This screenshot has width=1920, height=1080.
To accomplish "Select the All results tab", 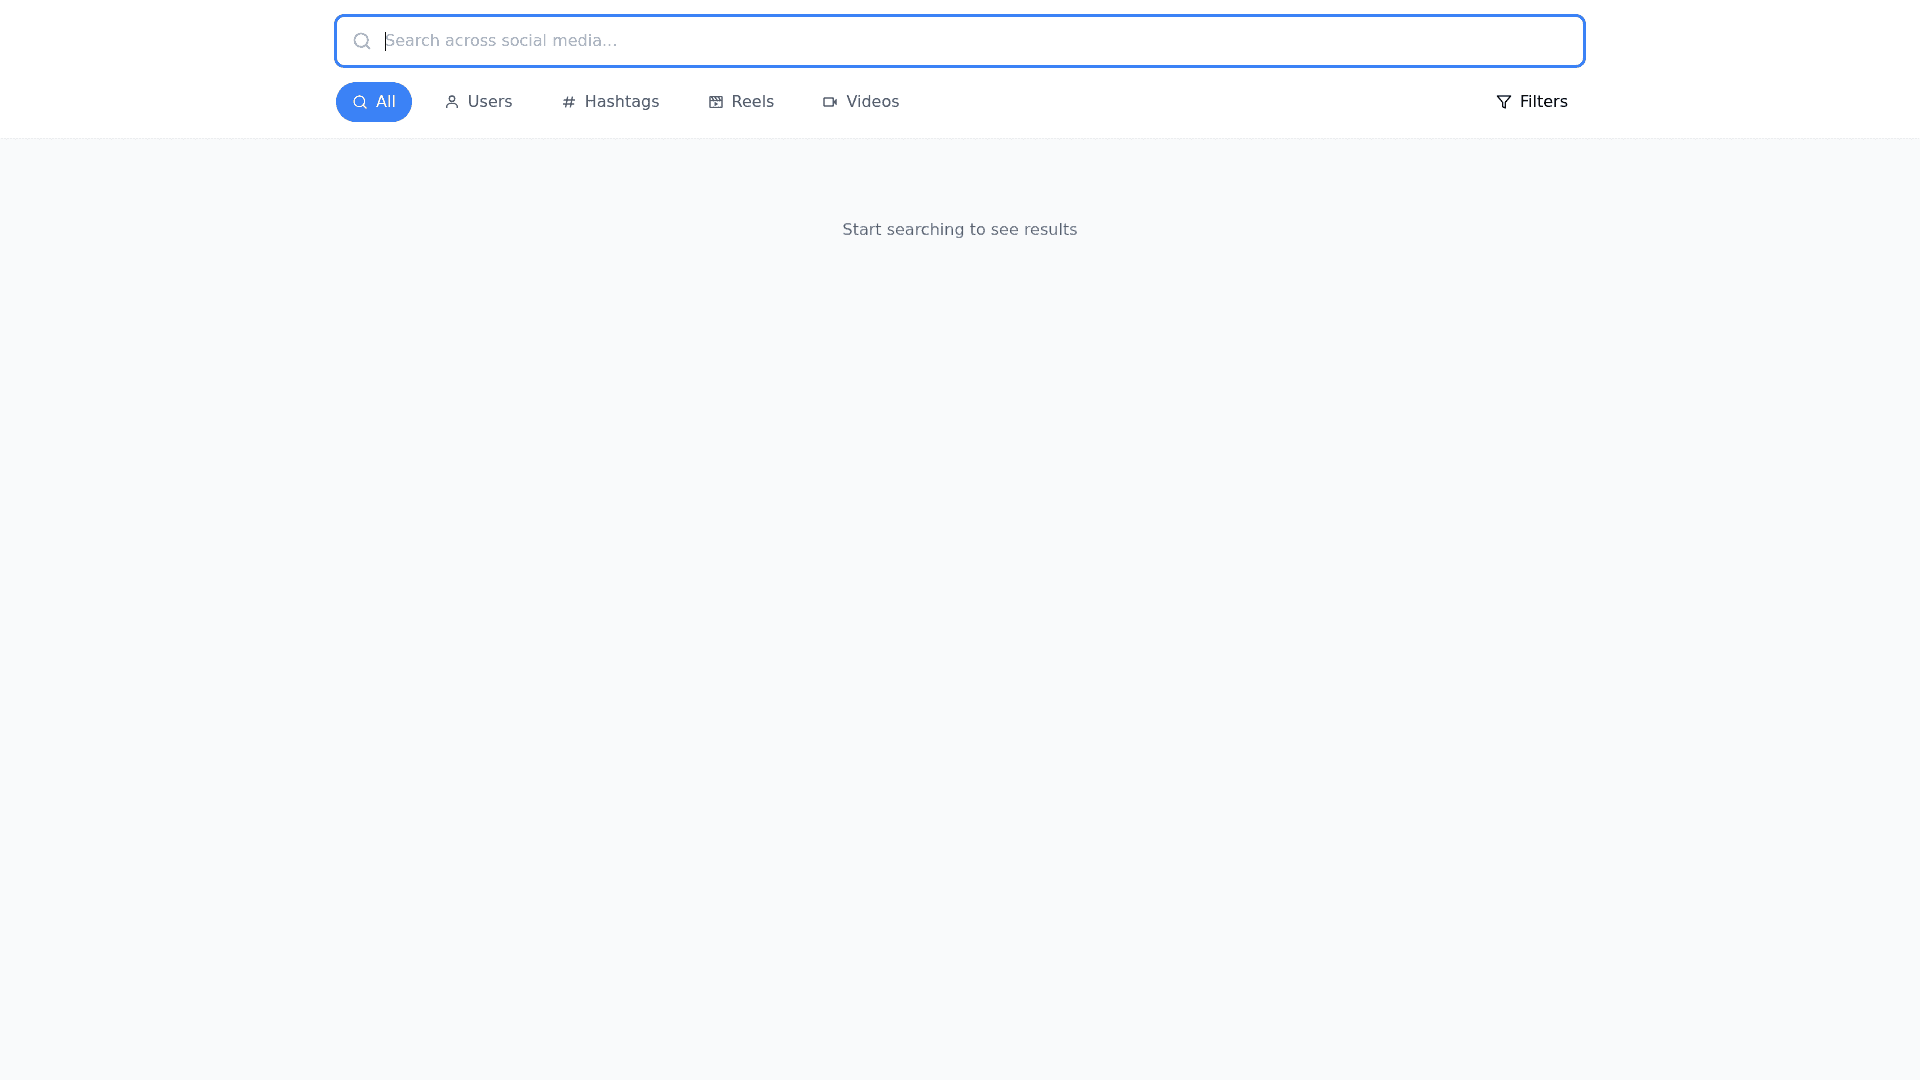I will 374,102.
